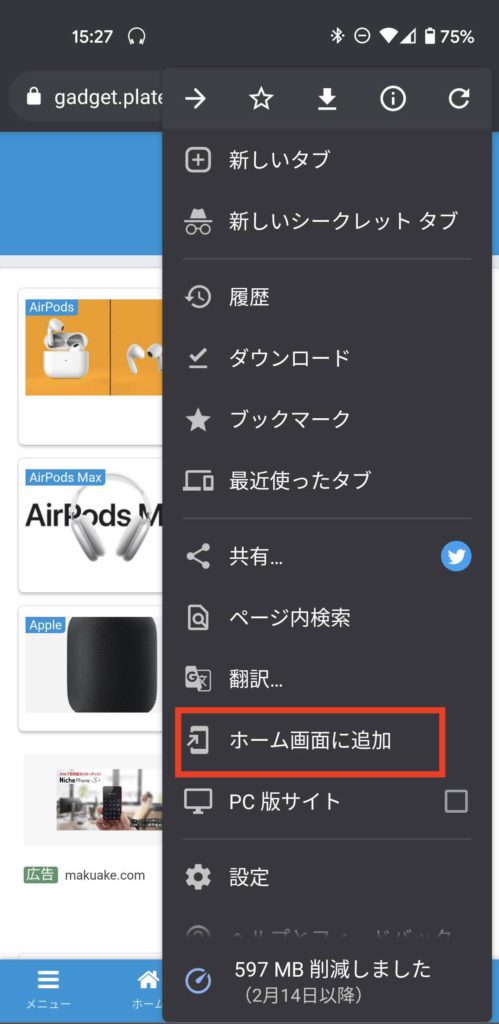Select 履歴 from the menu
The height and width of the screenshot is (1024, 499).
327,298
